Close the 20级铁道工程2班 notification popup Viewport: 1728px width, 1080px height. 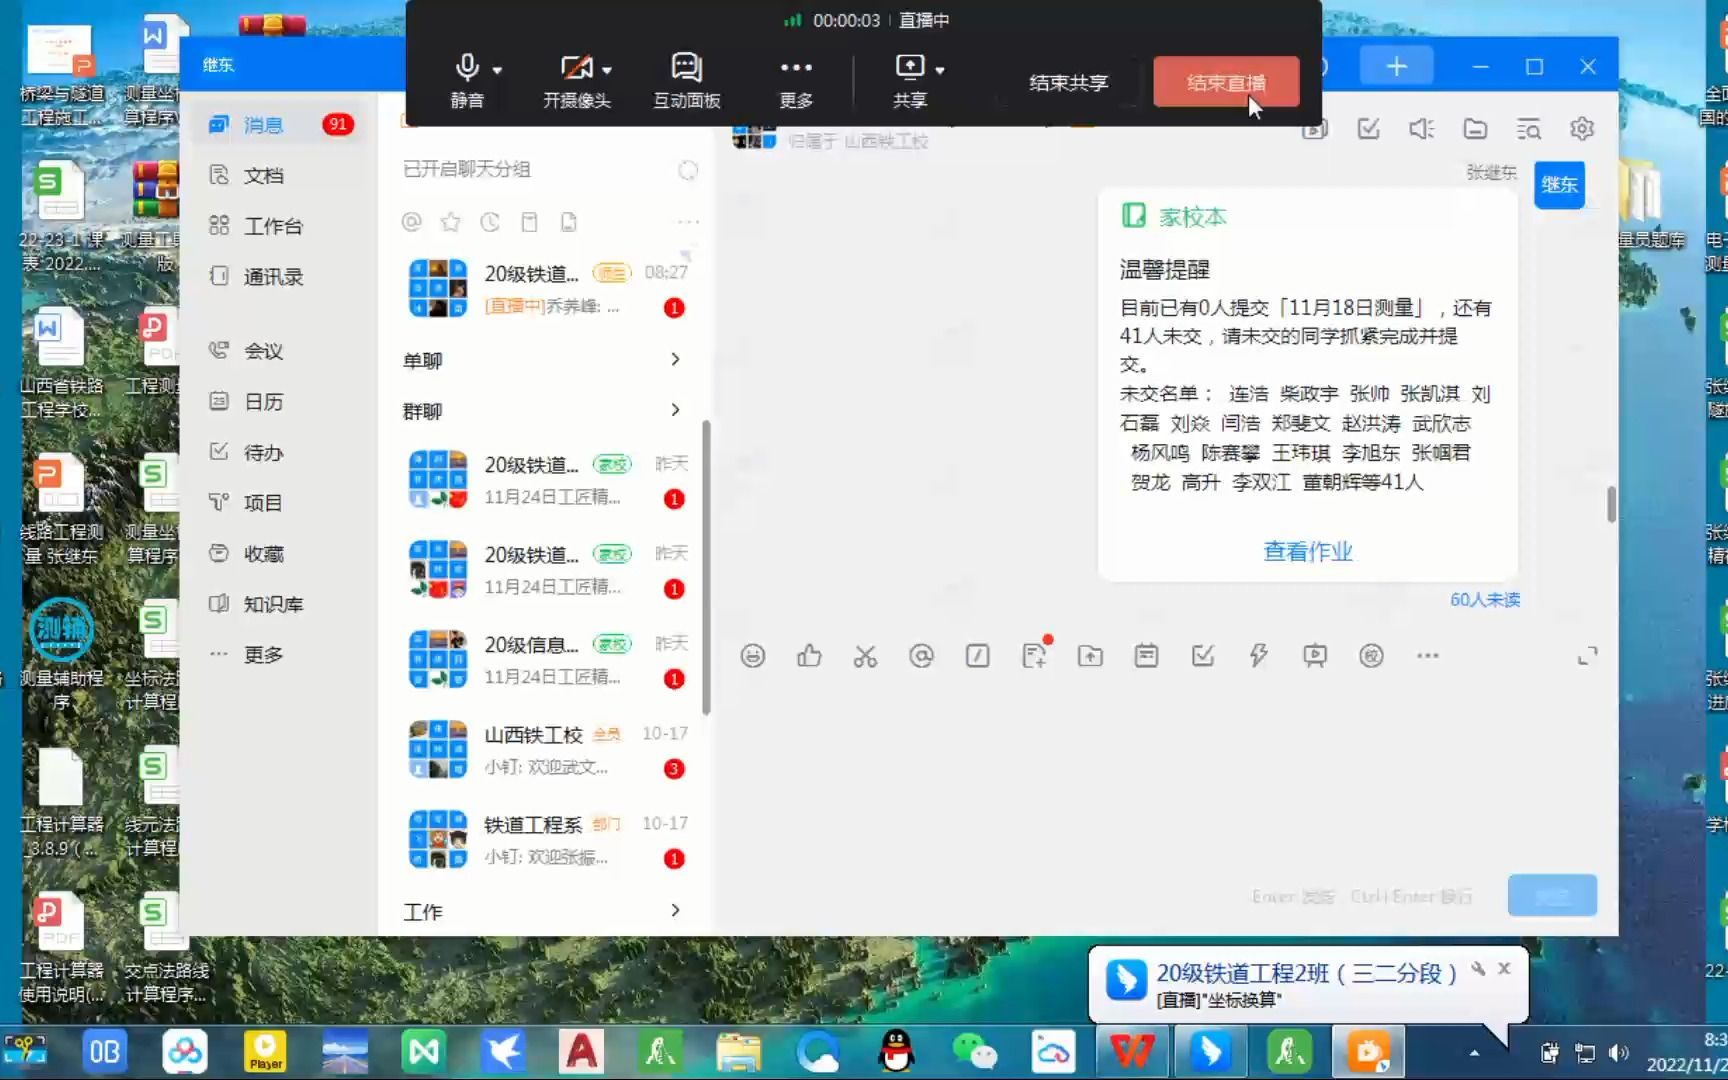tap(1504, 969)
